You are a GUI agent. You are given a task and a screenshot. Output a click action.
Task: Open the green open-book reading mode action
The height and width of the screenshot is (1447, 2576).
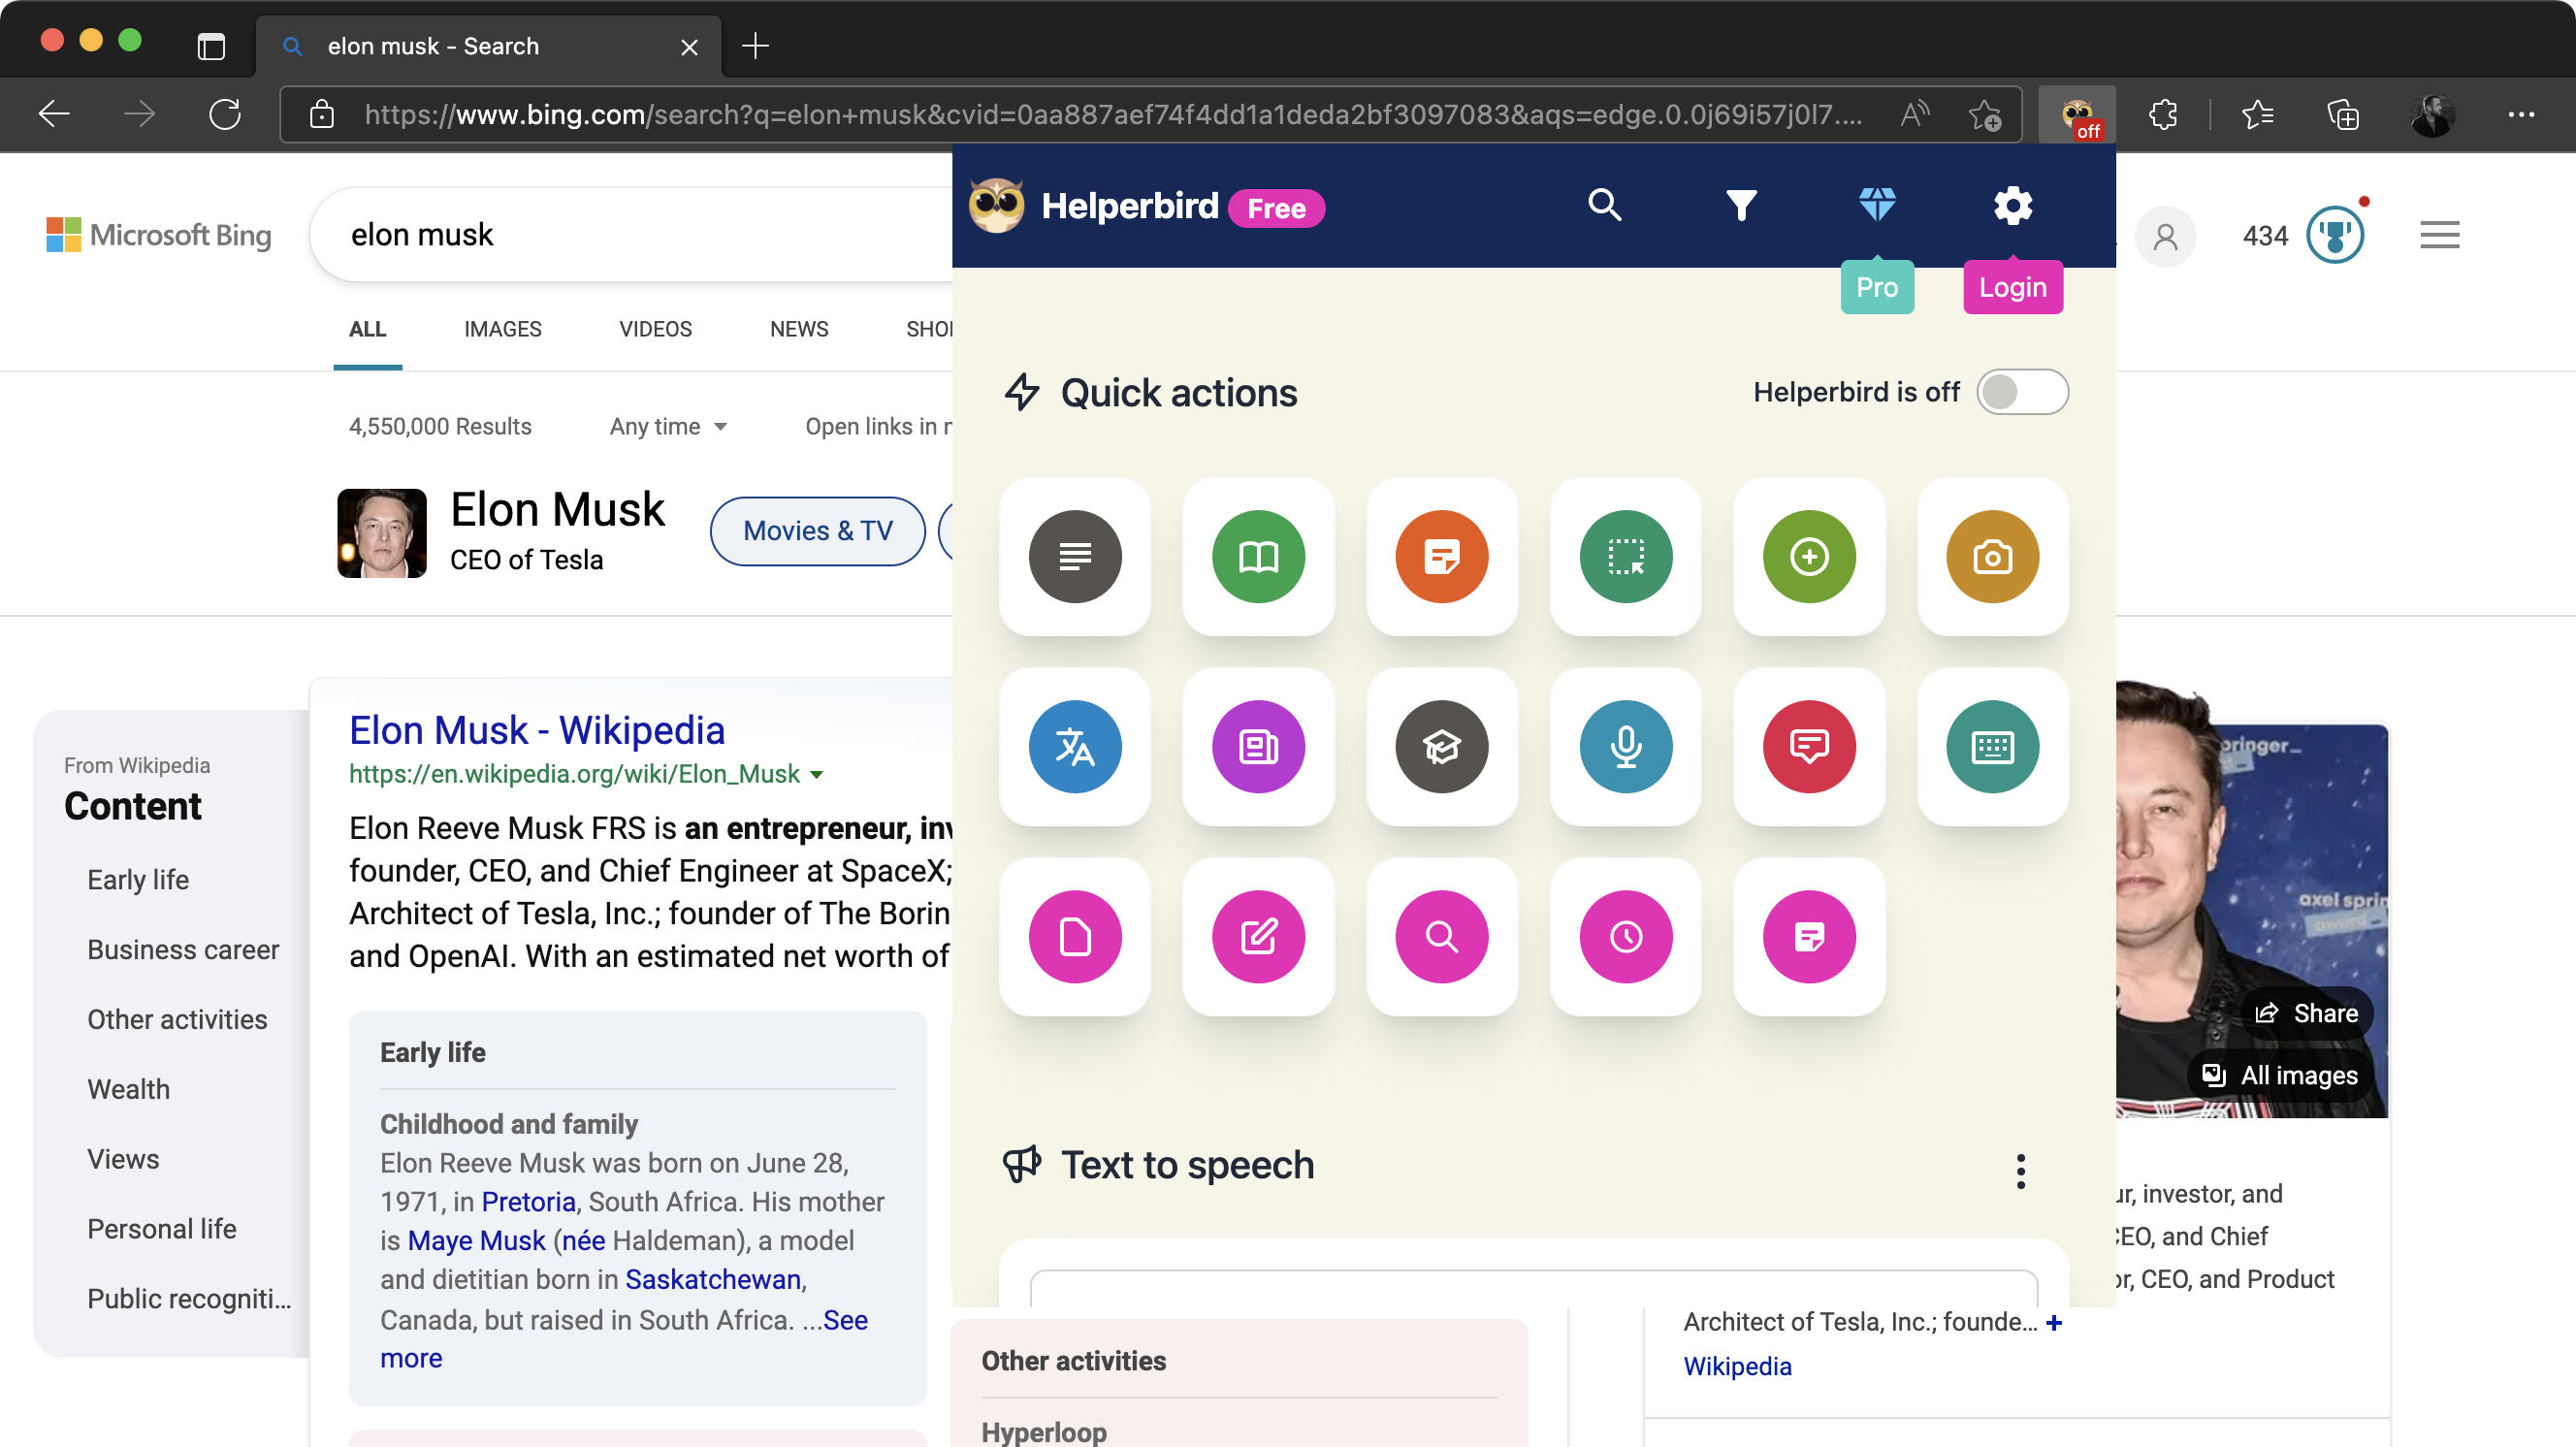[1258, 556]
